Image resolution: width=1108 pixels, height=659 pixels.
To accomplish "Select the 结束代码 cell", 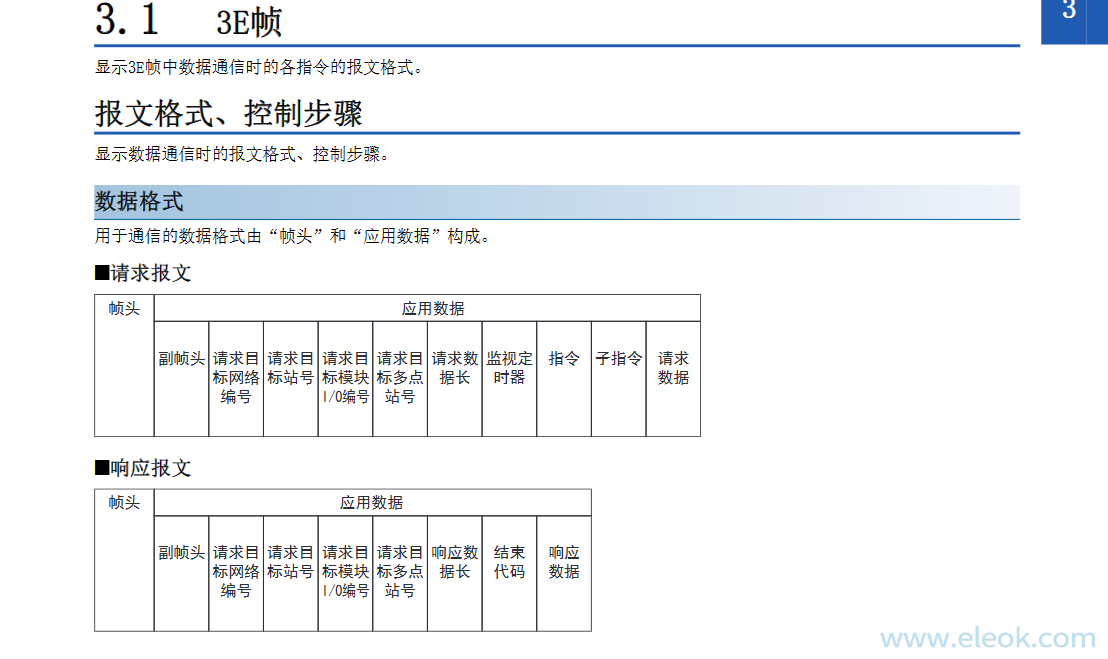I will tap(509, 562).
